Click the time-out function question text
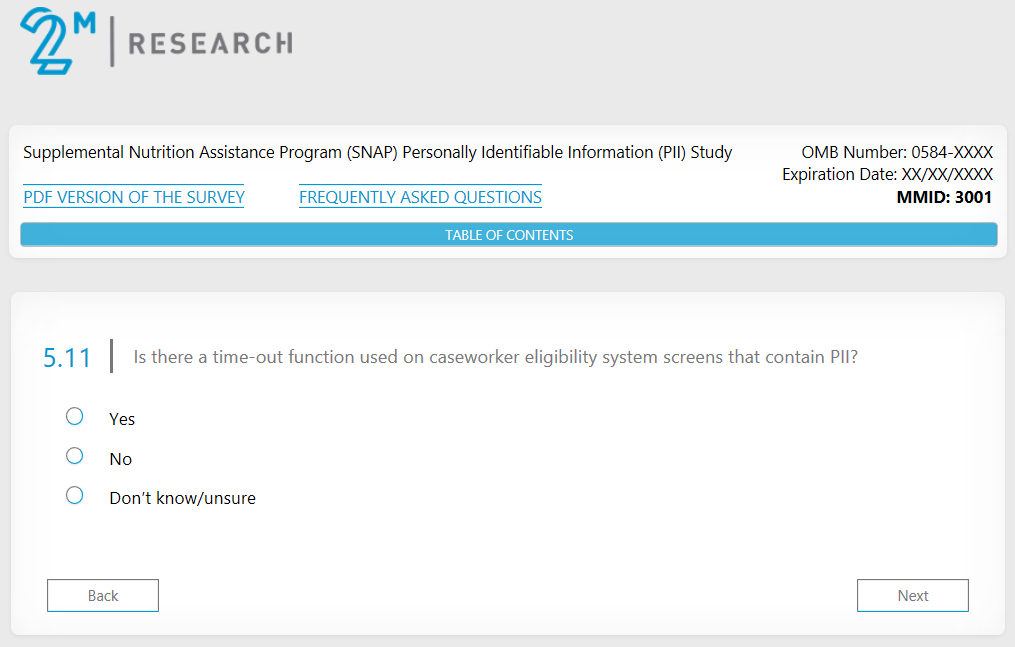 495,357
